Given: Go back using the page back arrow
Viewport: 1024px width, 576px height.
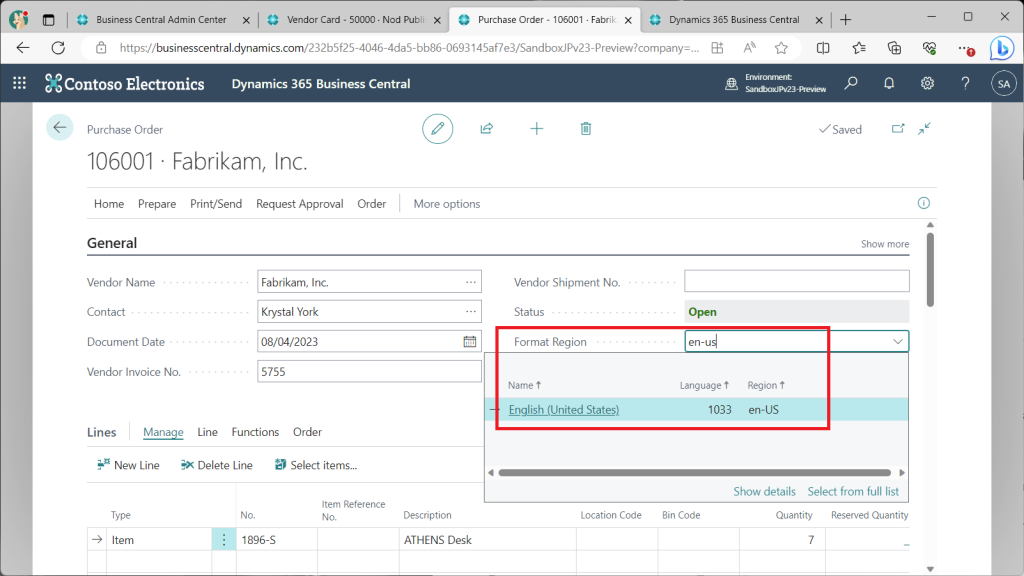Looking at the screenshot, I should (59, 128).
